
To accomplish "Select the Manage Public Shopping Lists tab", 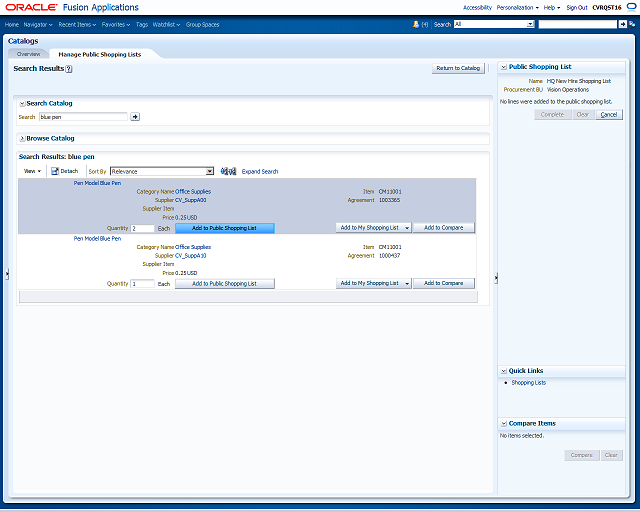I will click(x=100, y=54).
